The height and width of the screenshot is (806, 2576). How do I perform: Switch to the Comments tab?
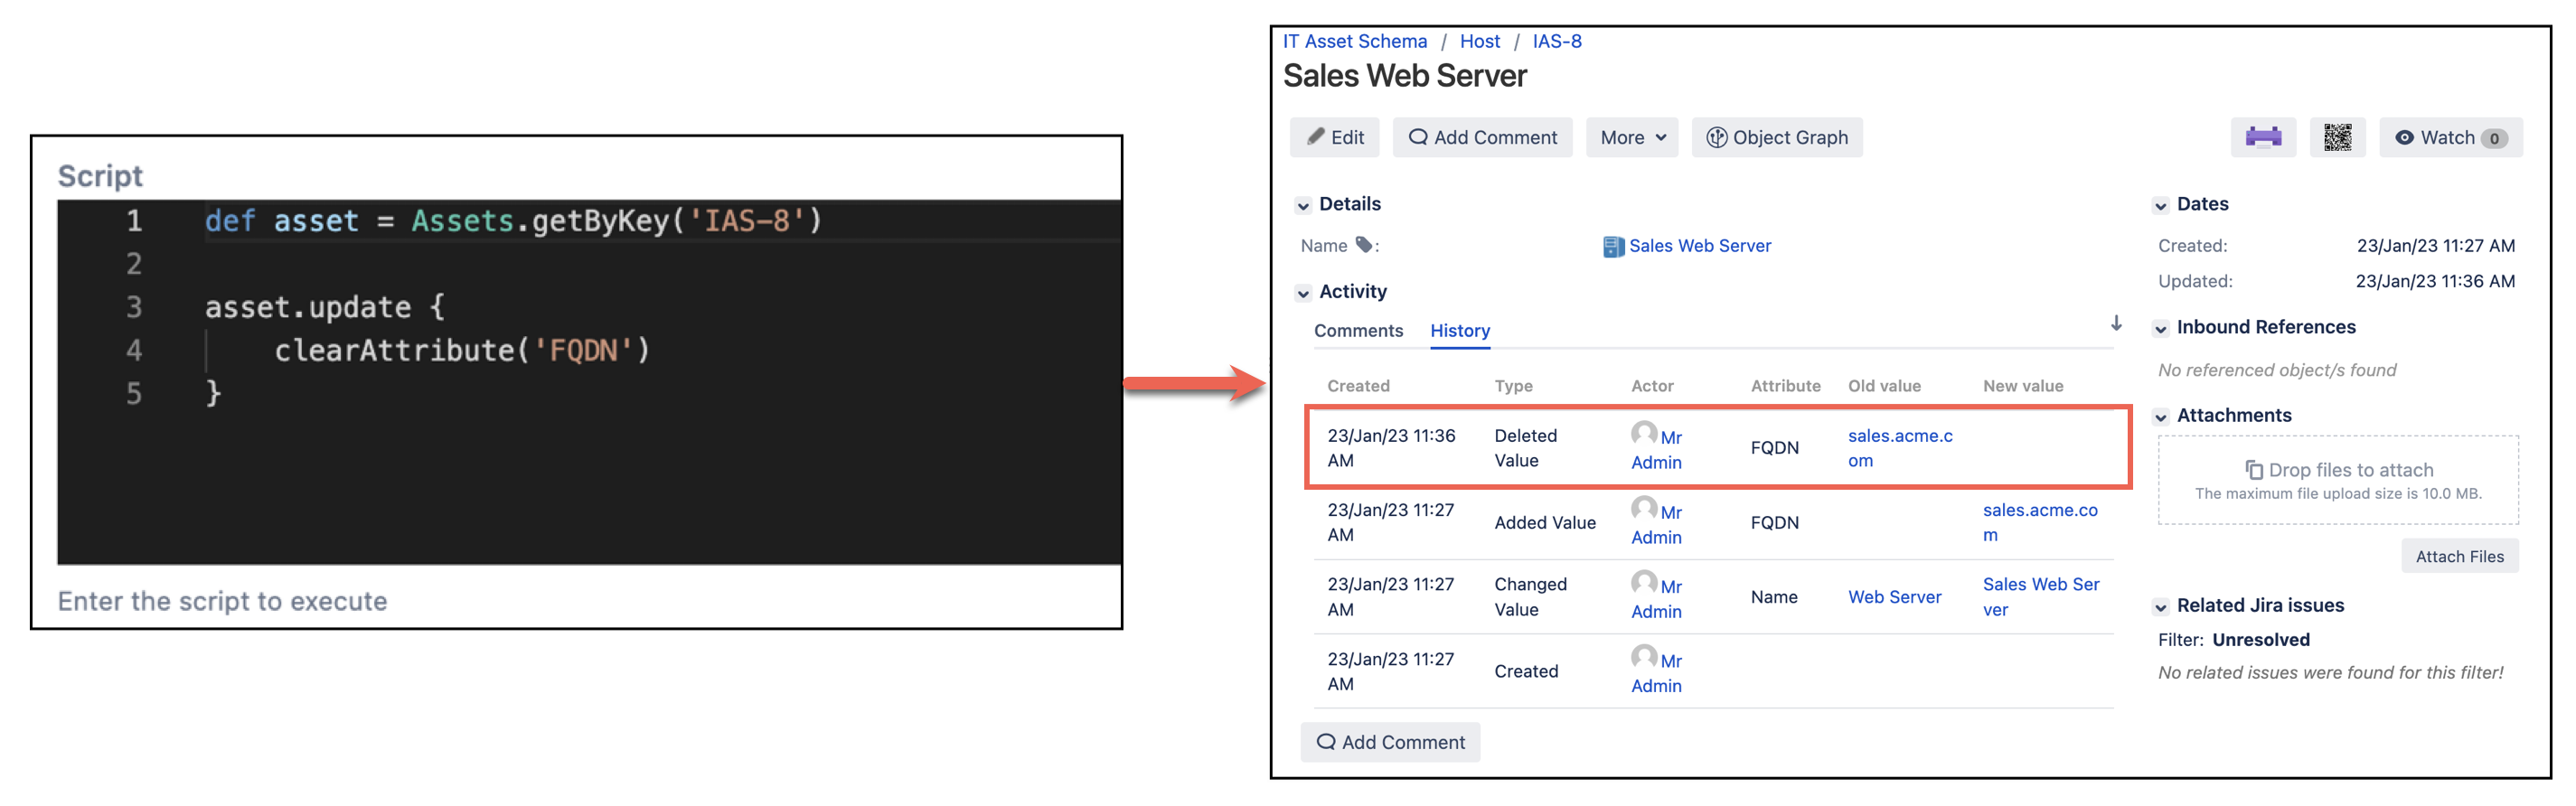[1358, 330]
